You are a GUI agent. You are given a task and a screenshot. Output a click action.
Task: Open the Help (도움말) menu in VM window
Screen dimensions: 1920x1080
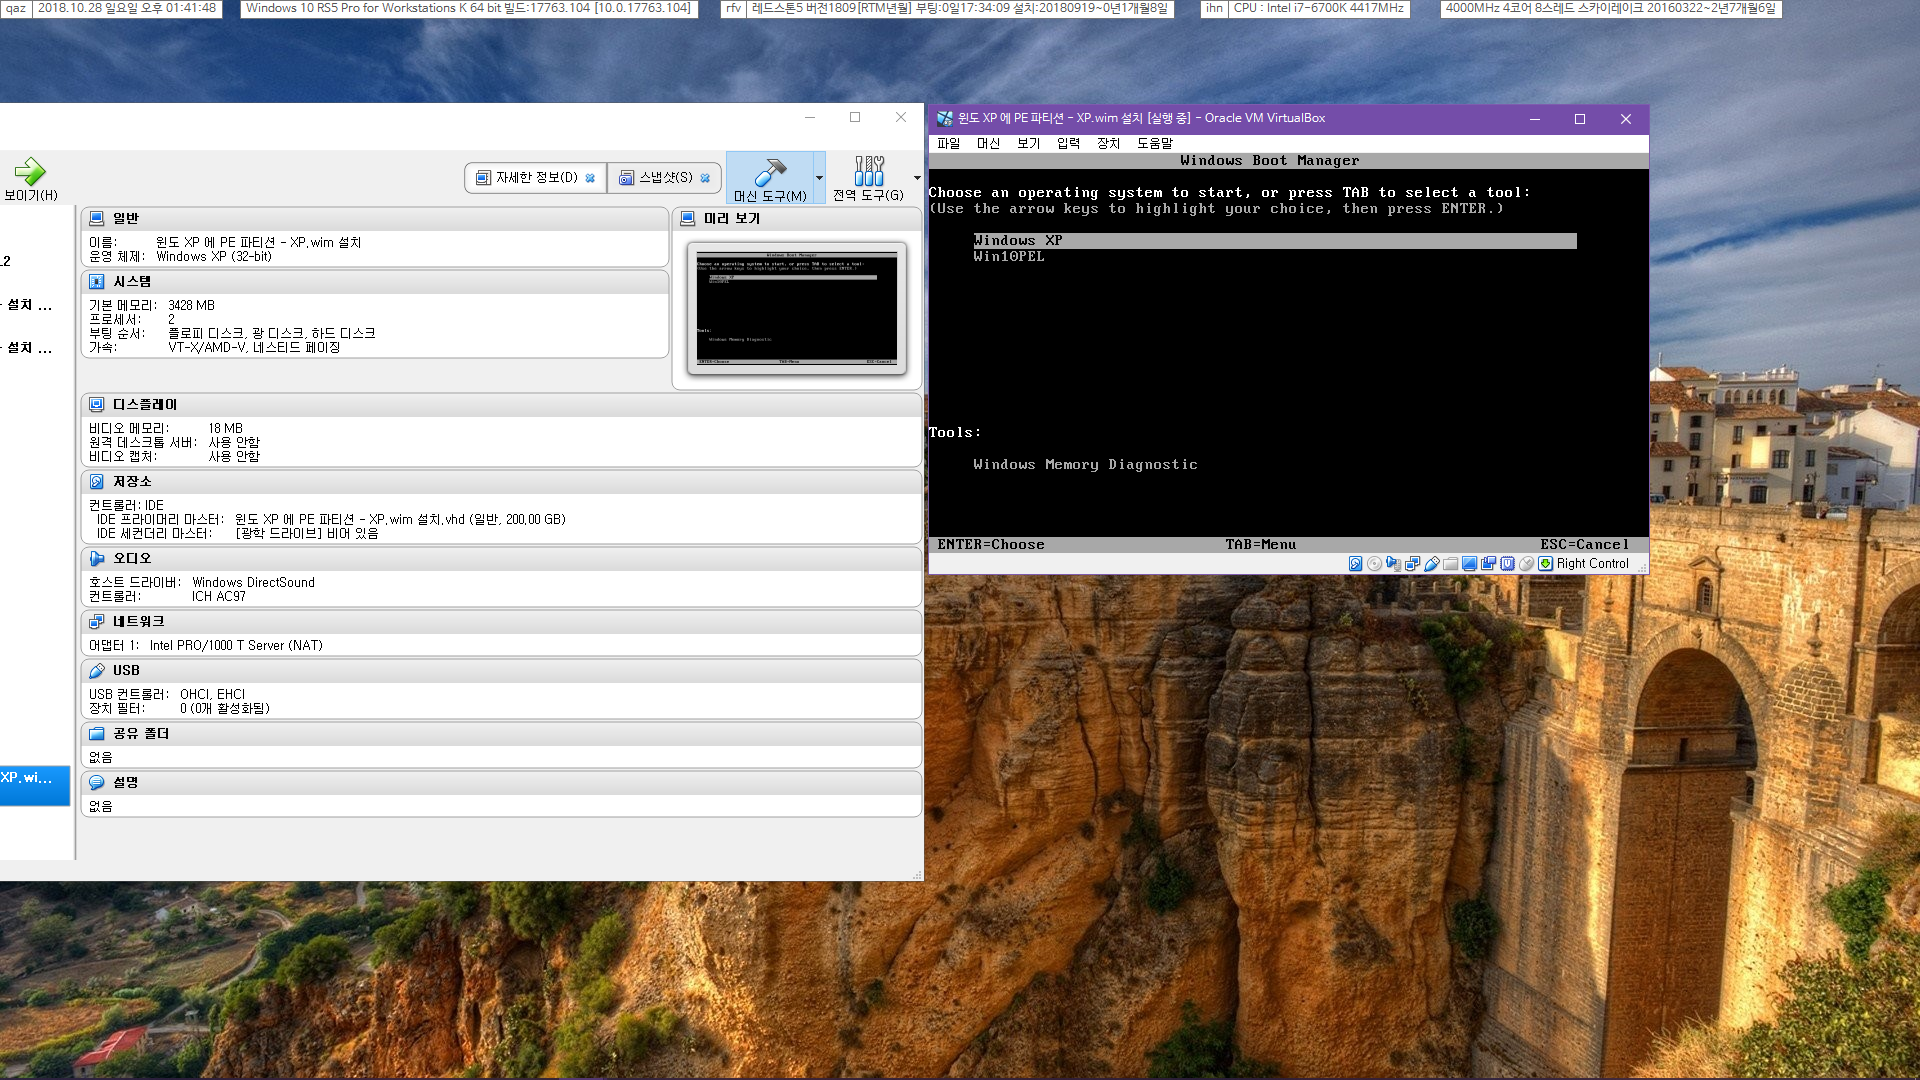click(x=1155, y=144)
